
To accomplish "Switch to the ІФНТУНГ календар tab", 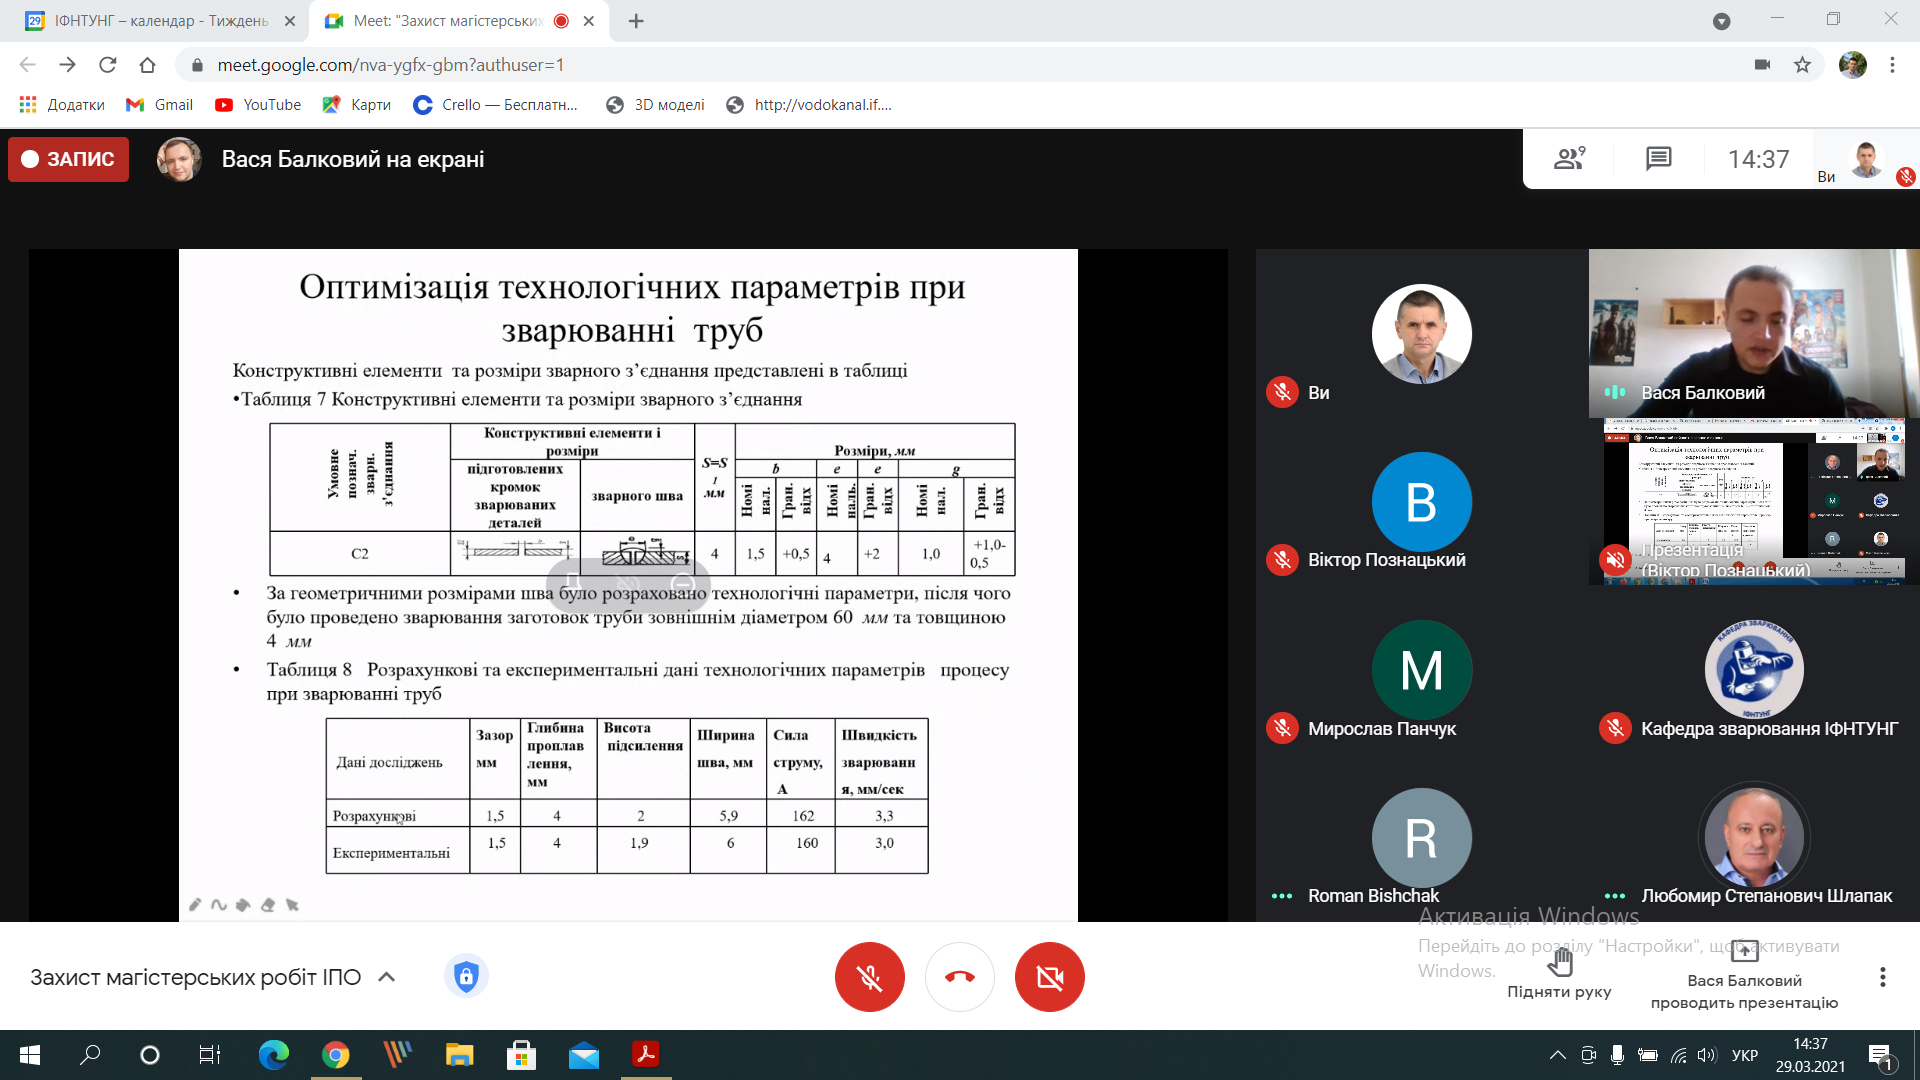I will tap(150, 21).
